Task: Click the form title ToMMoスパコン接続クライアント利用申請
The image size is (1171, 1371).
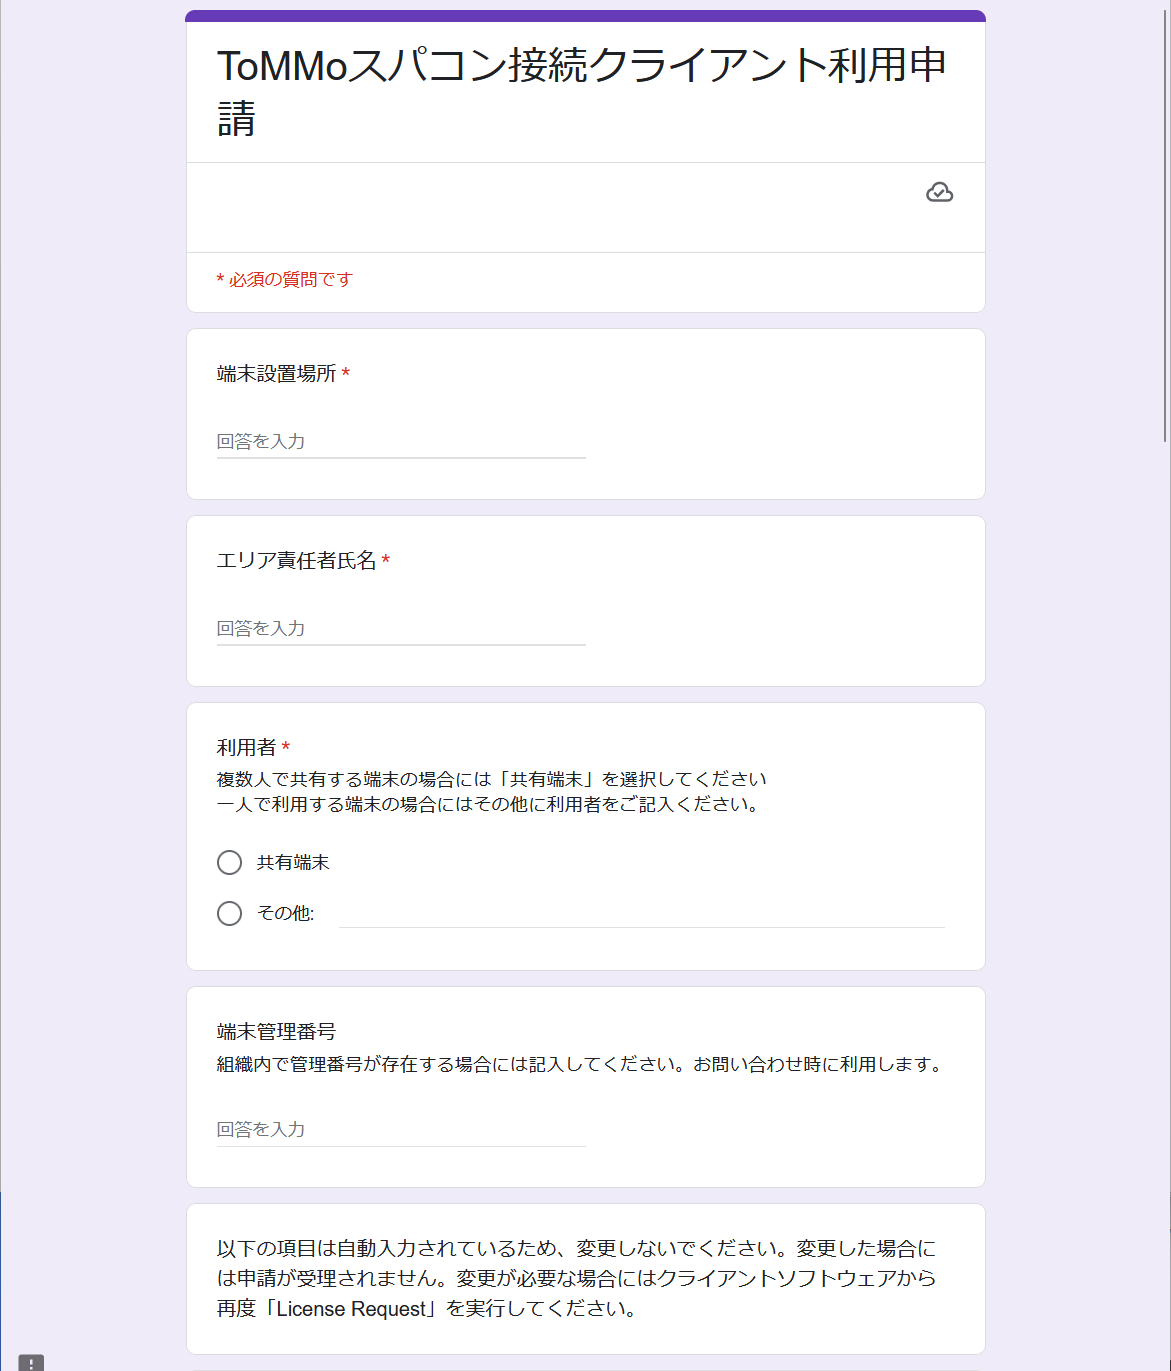Action: click(x=582, y=91)
